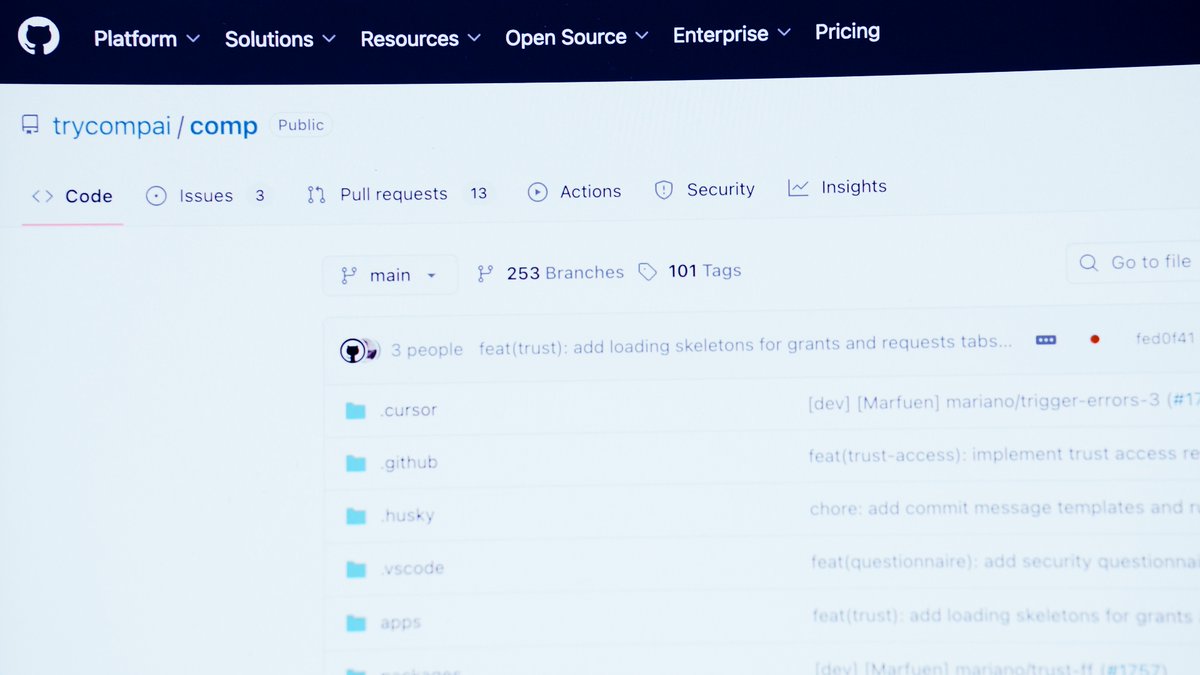Focus the Go to file search field
The image size is (1200, 675).
pos(1133,263)
